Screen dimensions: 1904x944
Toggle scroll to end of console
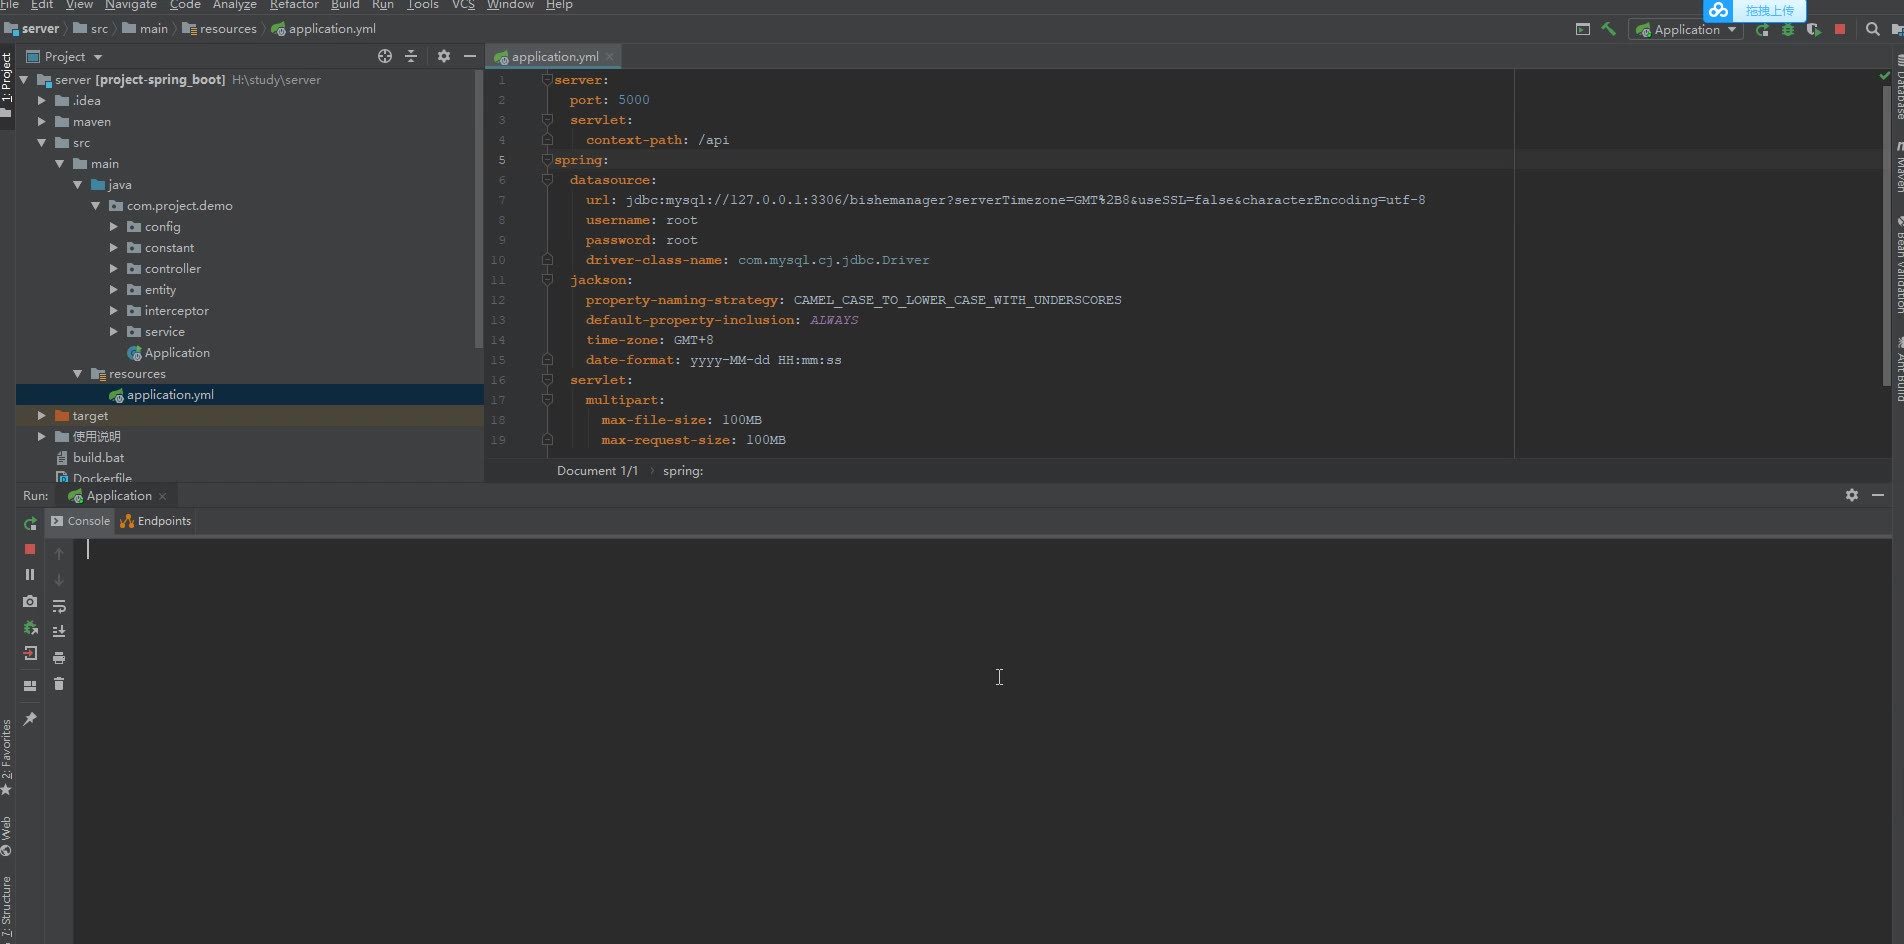point(59,632)
